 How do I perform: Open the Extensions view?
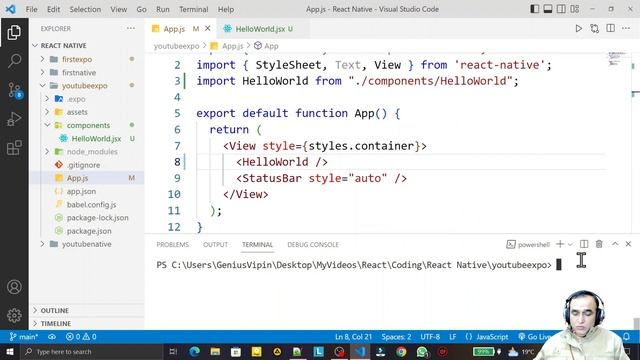point(14,148)
